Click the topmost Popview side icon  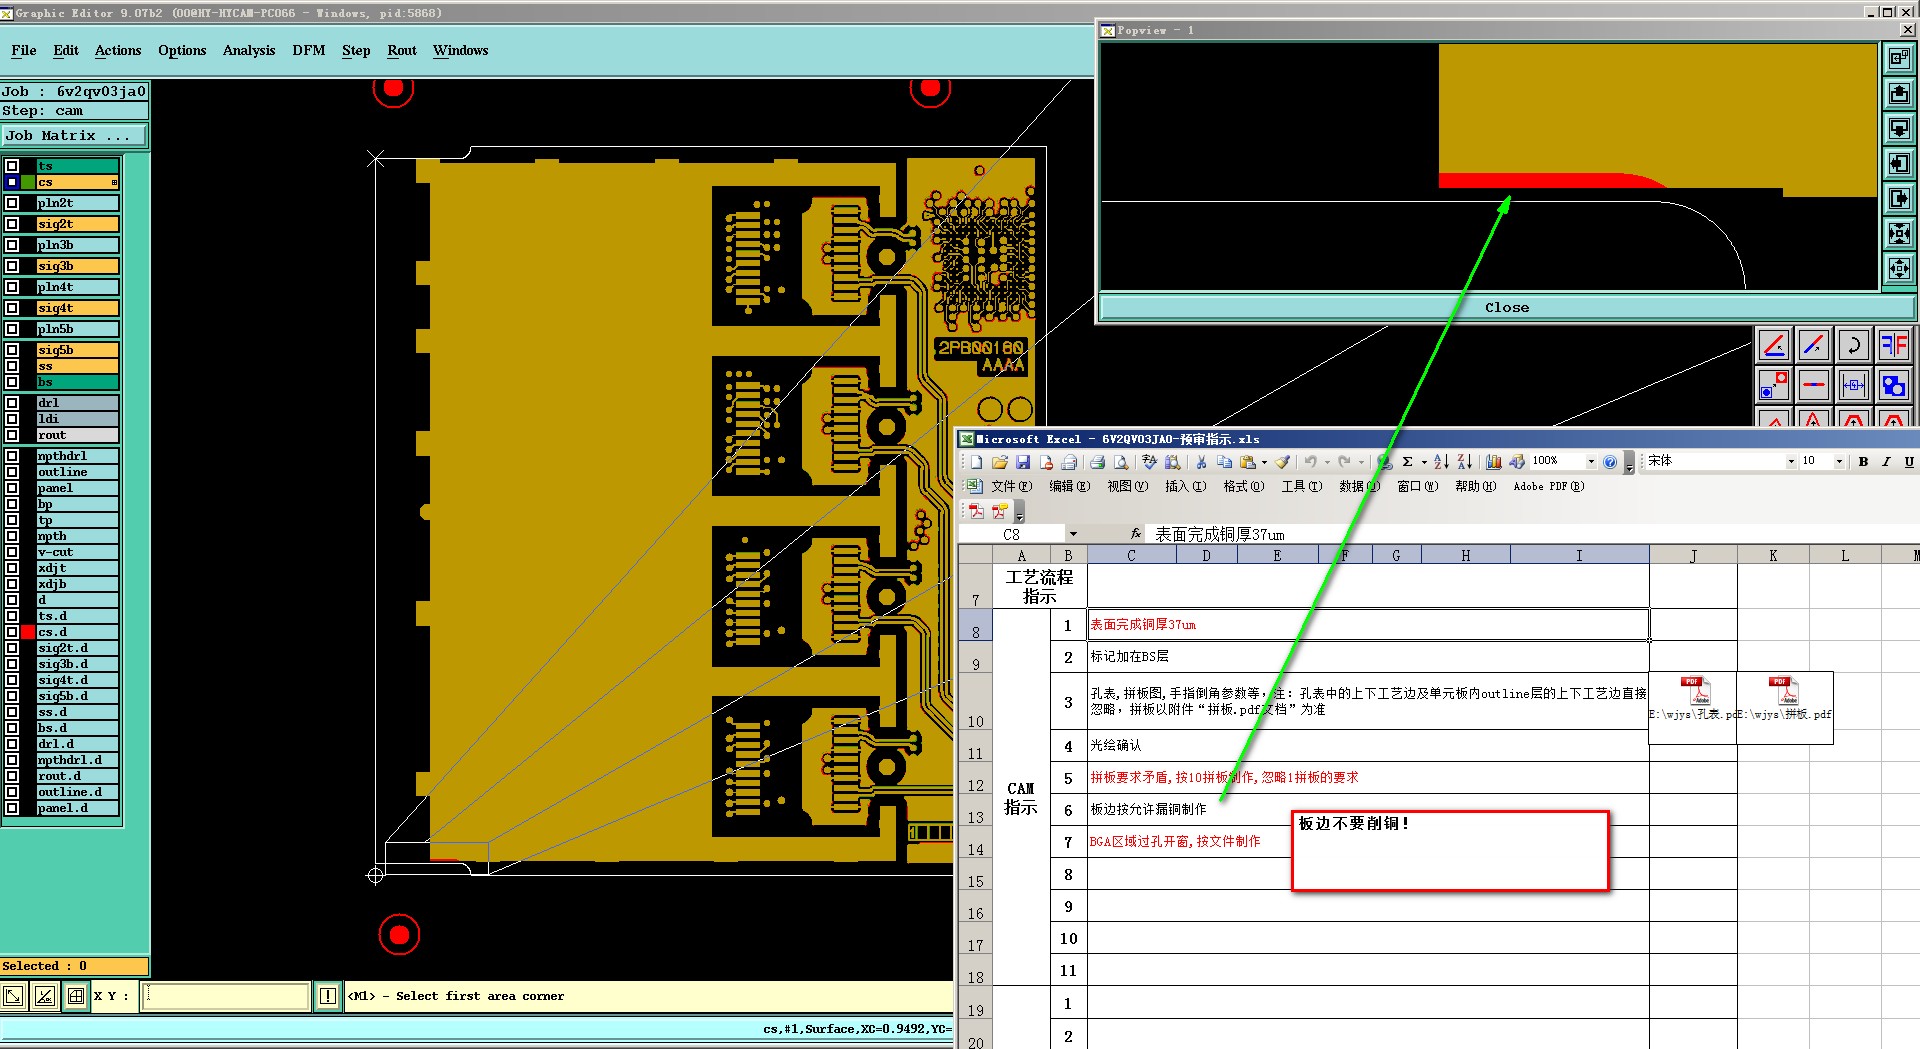pos(1899,59)
